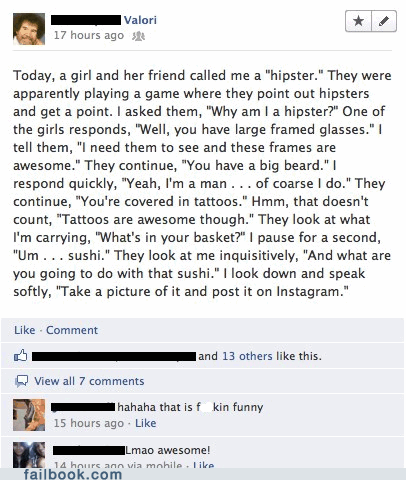Open first commenter's profile thumbnail

(29, 415)
